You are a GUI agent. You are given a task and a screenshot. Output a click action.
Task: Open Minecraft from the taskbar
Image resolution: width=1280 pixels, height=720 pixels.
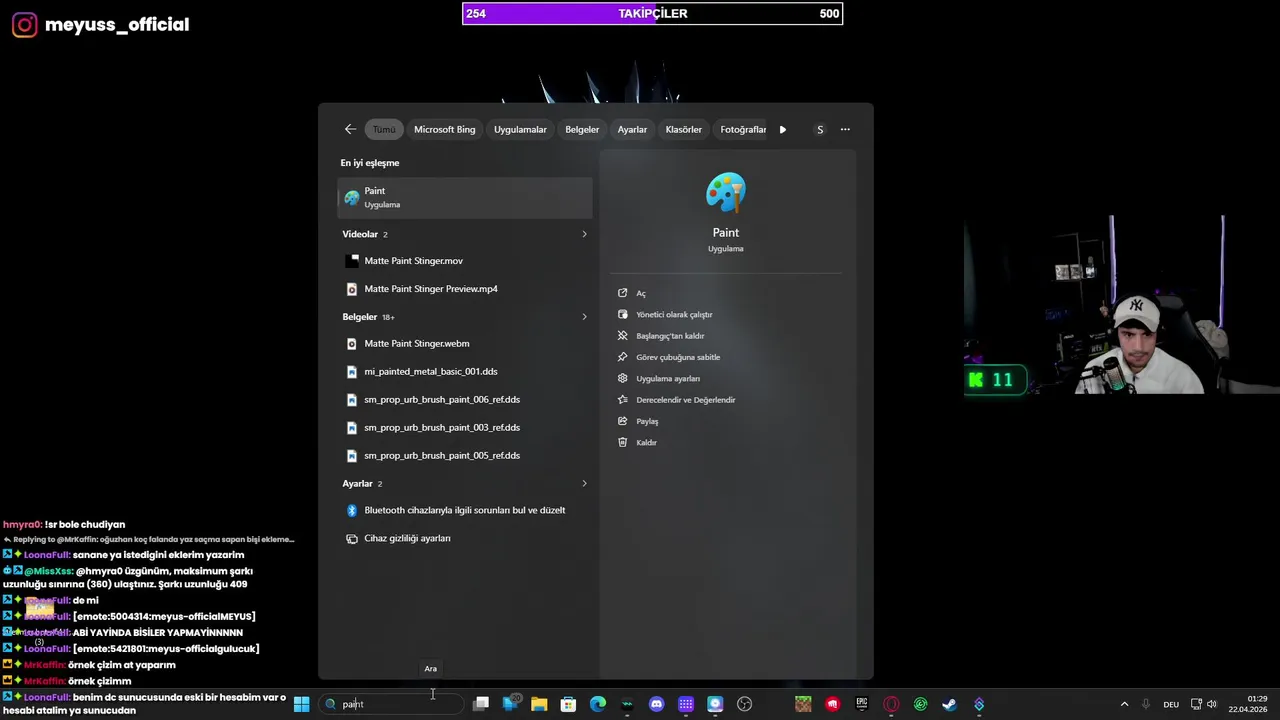(803, 704)
